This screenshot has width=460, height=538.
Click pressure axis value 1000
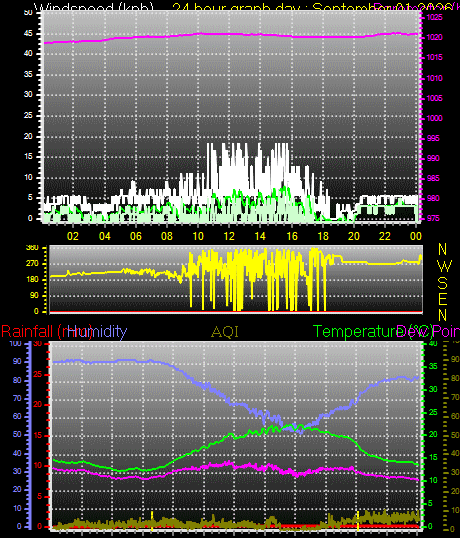click(435, 118)
